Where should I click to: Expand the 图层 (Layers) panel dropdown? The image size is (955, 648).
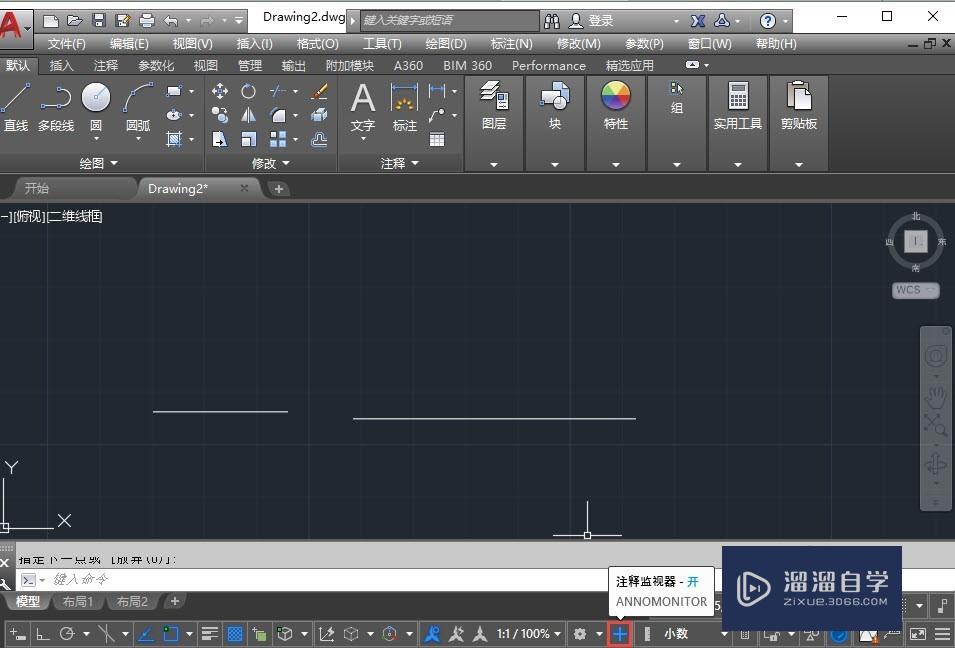[x=494, y=164]
